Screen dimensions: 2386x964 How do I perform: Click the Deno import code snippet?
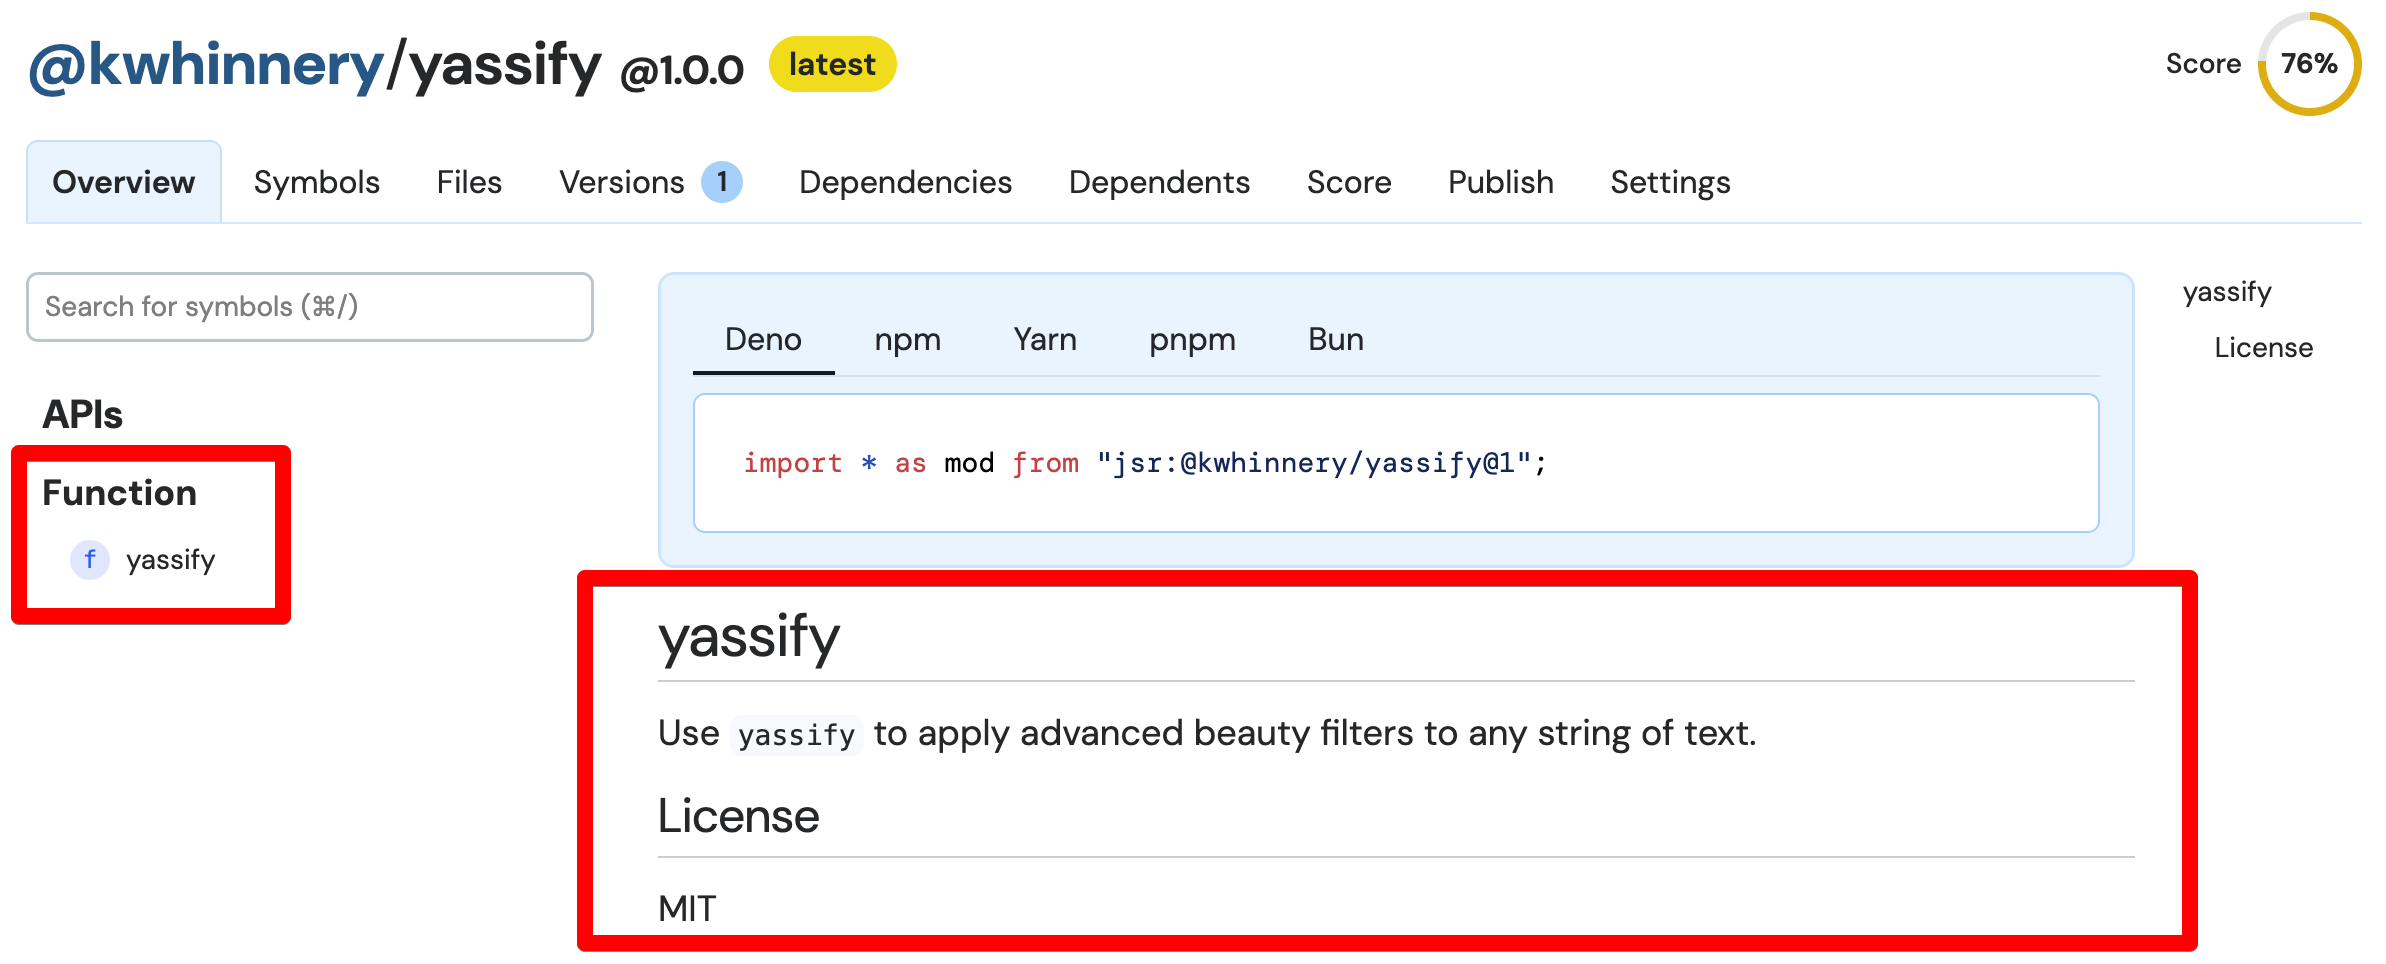[1144, 463]
